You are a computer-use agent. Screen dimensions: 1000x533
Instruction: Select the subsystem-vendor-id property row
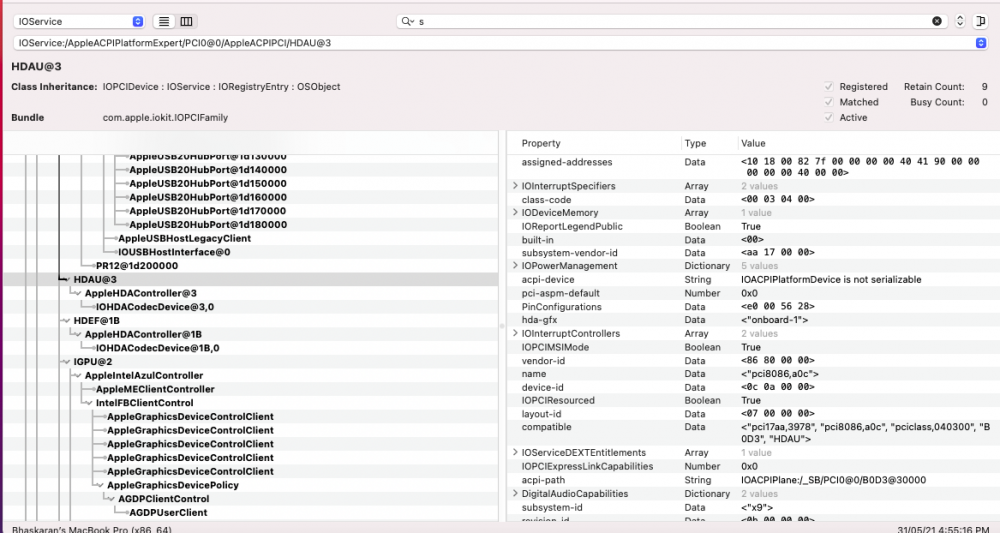click(x=753, y=253)
